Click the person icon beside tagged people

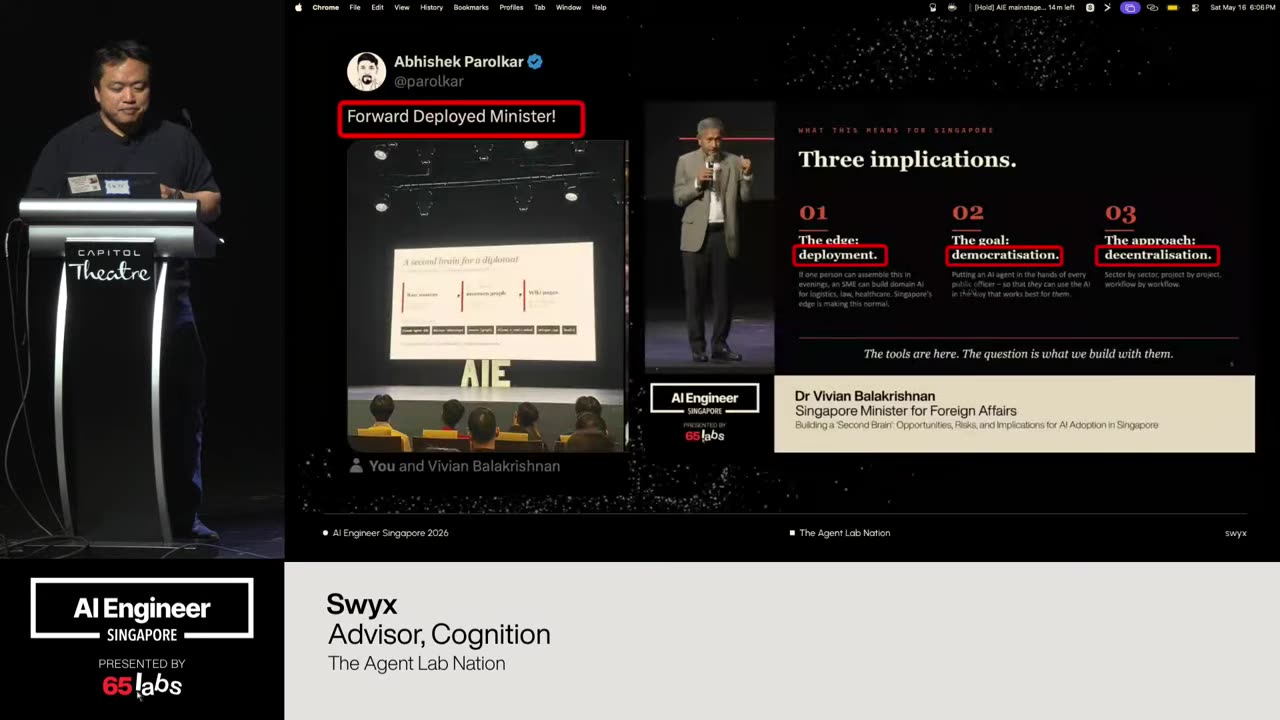point(356,466)
